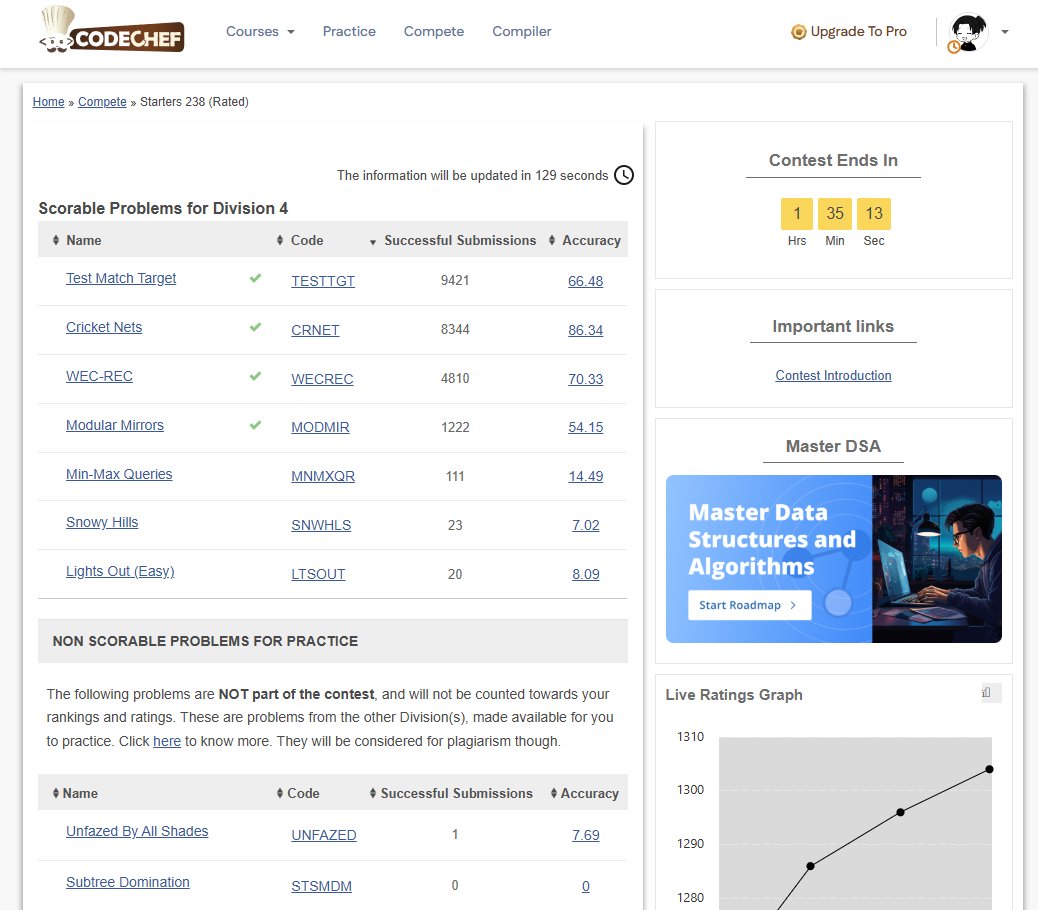Click the 70.33 accuracy link
The width and height of the screenshot is (1038, 910).
586,379
